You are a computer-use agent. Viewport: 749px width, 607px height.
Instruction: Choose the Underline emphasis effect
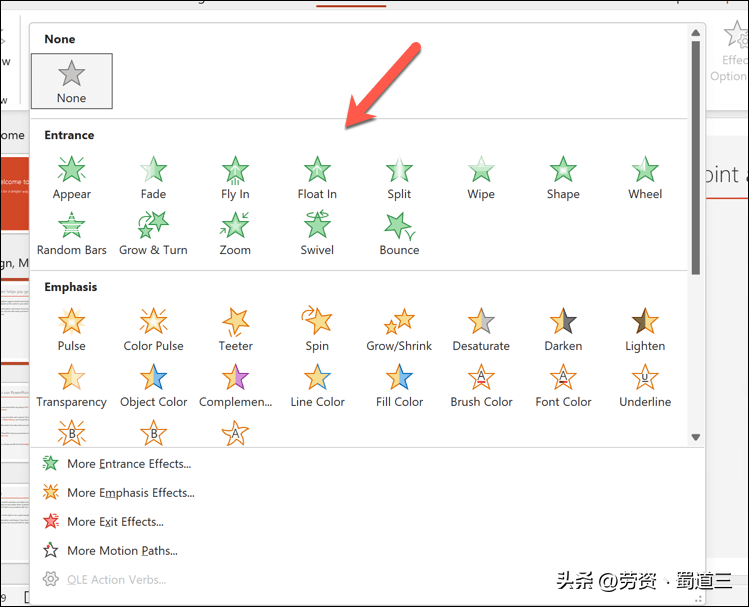pos(645,386)
